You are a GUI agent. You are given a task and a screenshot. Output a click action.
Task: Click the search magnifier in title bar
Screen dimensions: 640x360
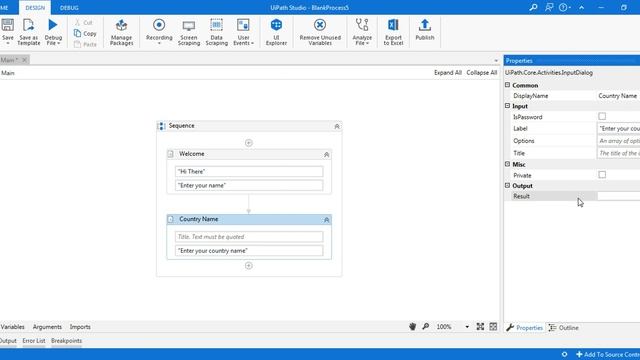(x=533, y=7)
